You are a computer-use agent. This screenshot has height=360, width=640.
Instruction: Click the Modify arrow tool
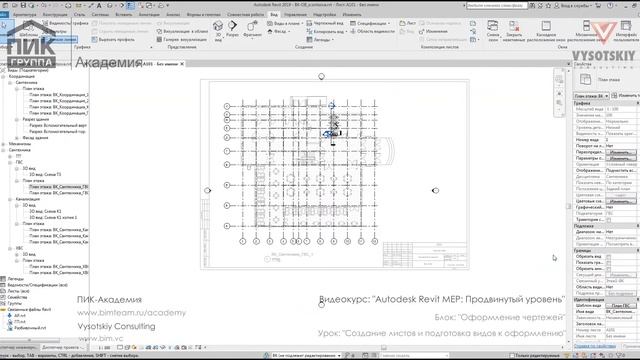[x=4, y=25]
